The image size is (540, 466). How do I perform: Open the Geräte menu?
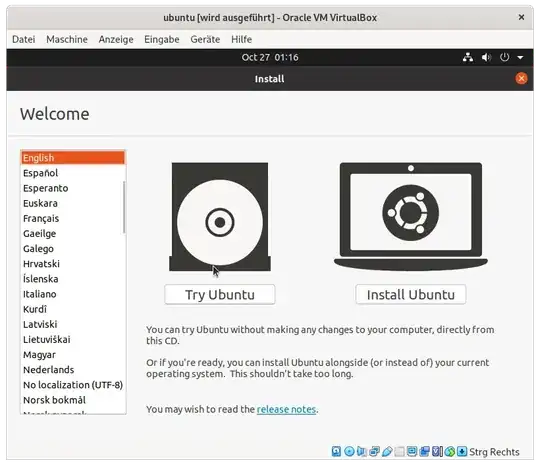(x=205, y=39)
